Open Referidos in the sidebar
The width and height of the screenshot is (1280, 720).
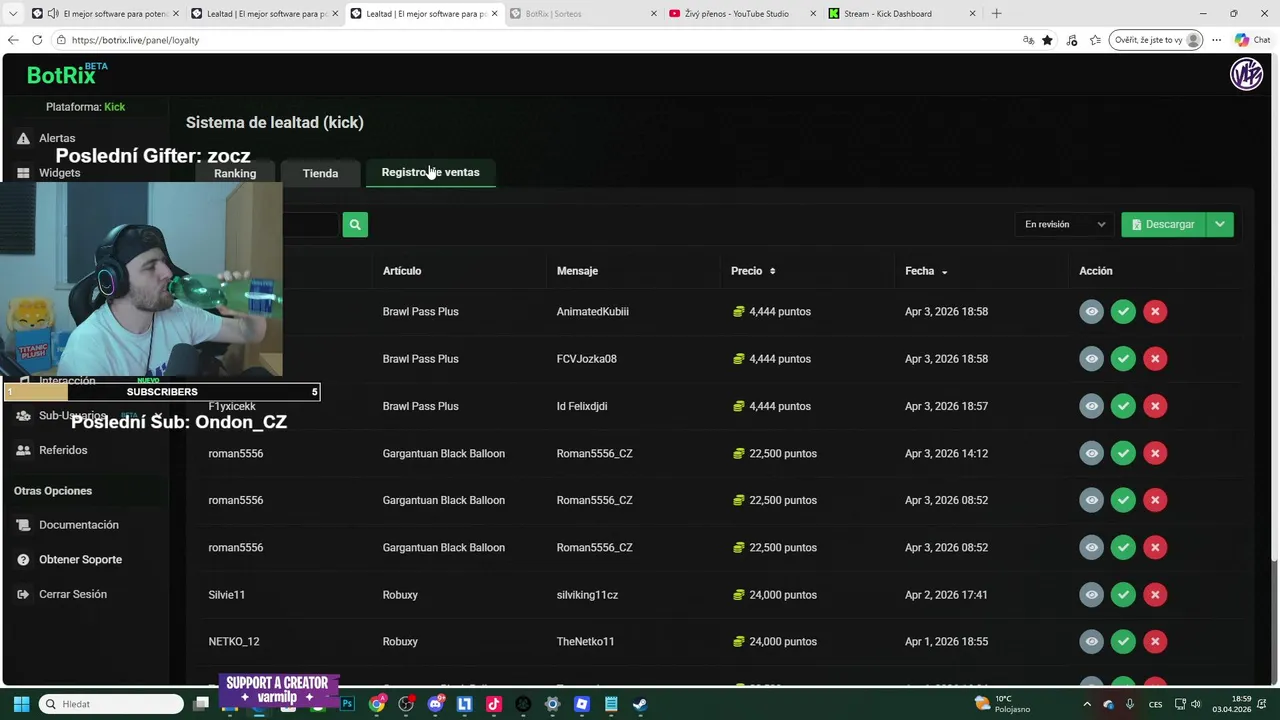click(x=63, y=450)
